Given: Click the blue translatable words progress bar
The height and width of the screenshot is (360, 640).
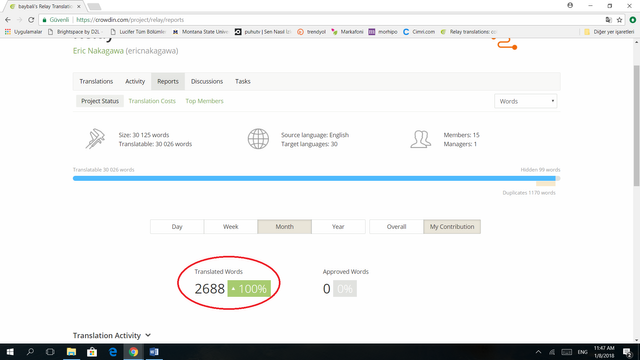Looking at the screenshot, I should (314, 178).
